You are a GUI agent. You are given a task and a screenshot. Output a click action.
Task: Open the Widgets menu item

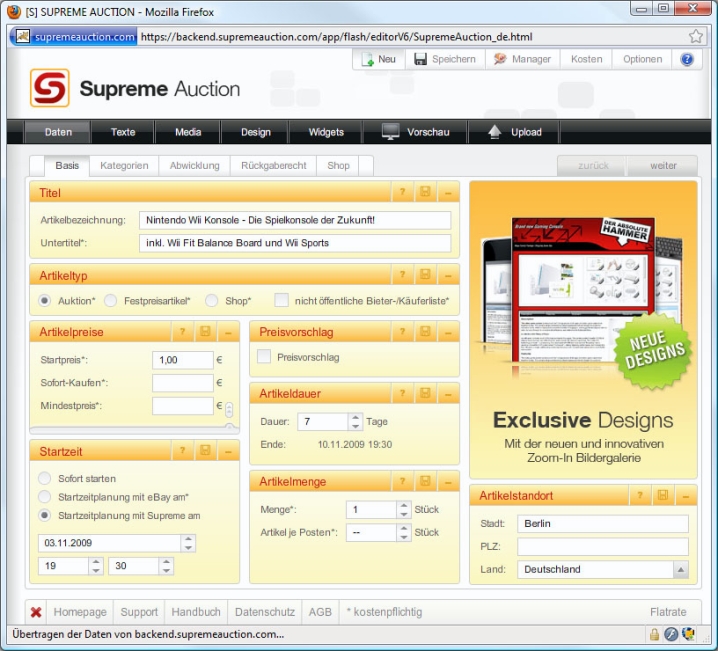(326, 132)
